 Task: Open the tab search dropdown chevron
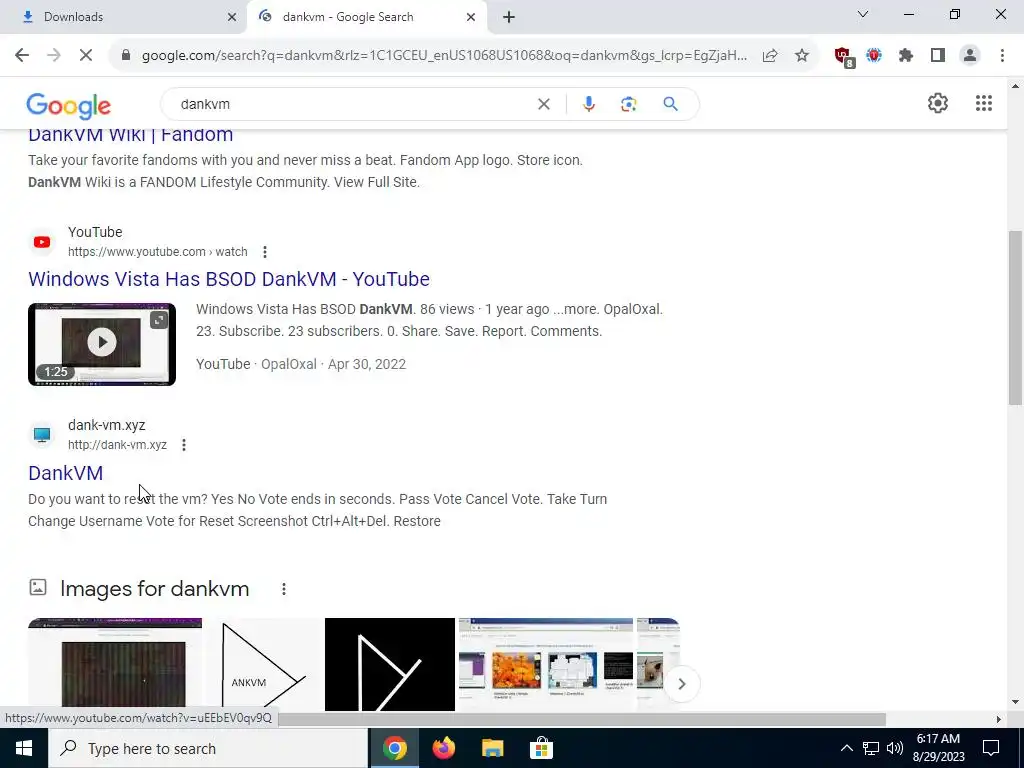863,14
